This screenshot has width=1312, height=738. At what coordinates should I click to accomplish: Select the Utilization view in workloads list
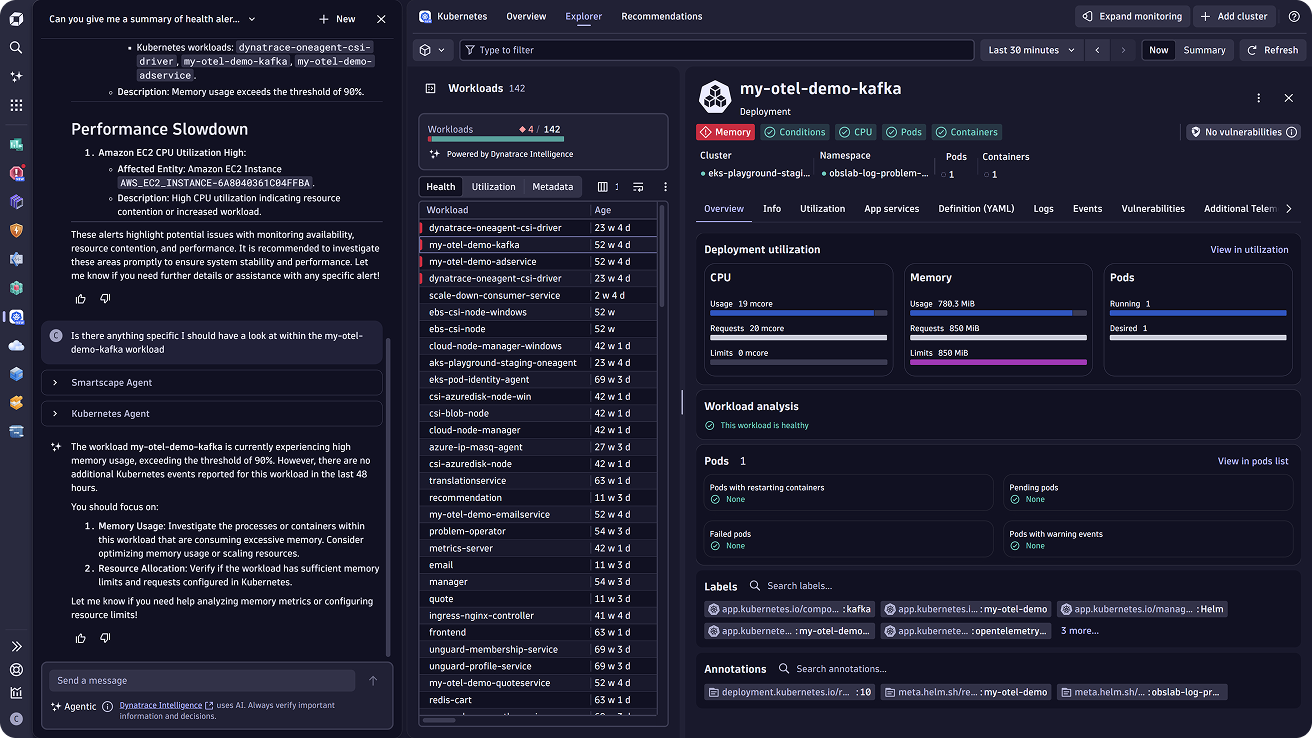point(493,187)
